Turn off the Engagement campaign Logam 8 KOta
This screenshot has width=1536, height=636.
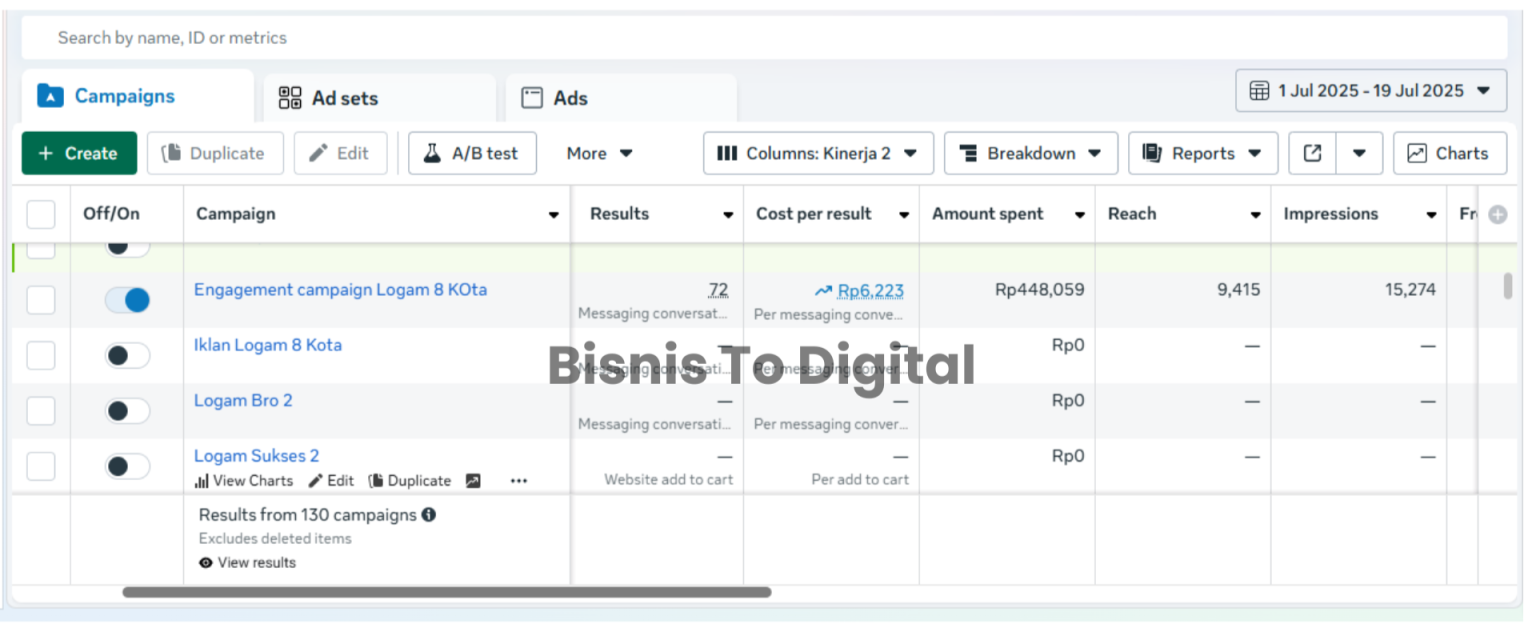(127, 299)
